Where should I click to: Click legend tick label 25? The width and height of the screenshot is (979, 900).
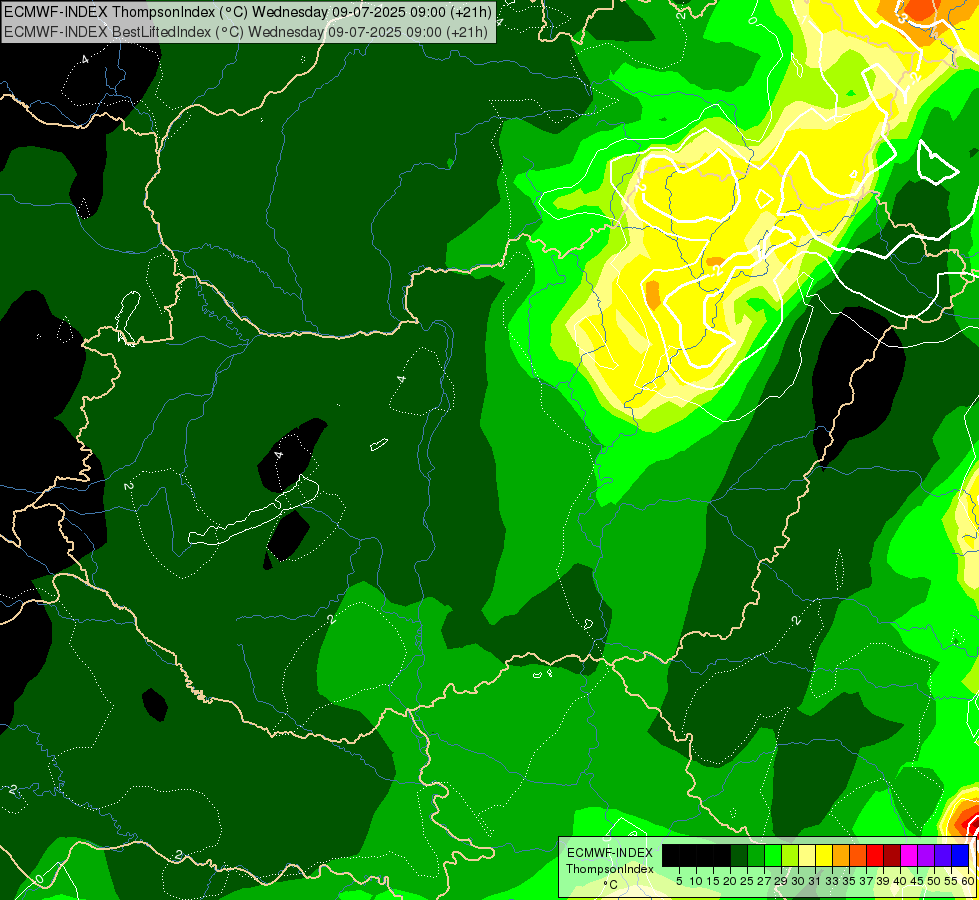(747, 881)
